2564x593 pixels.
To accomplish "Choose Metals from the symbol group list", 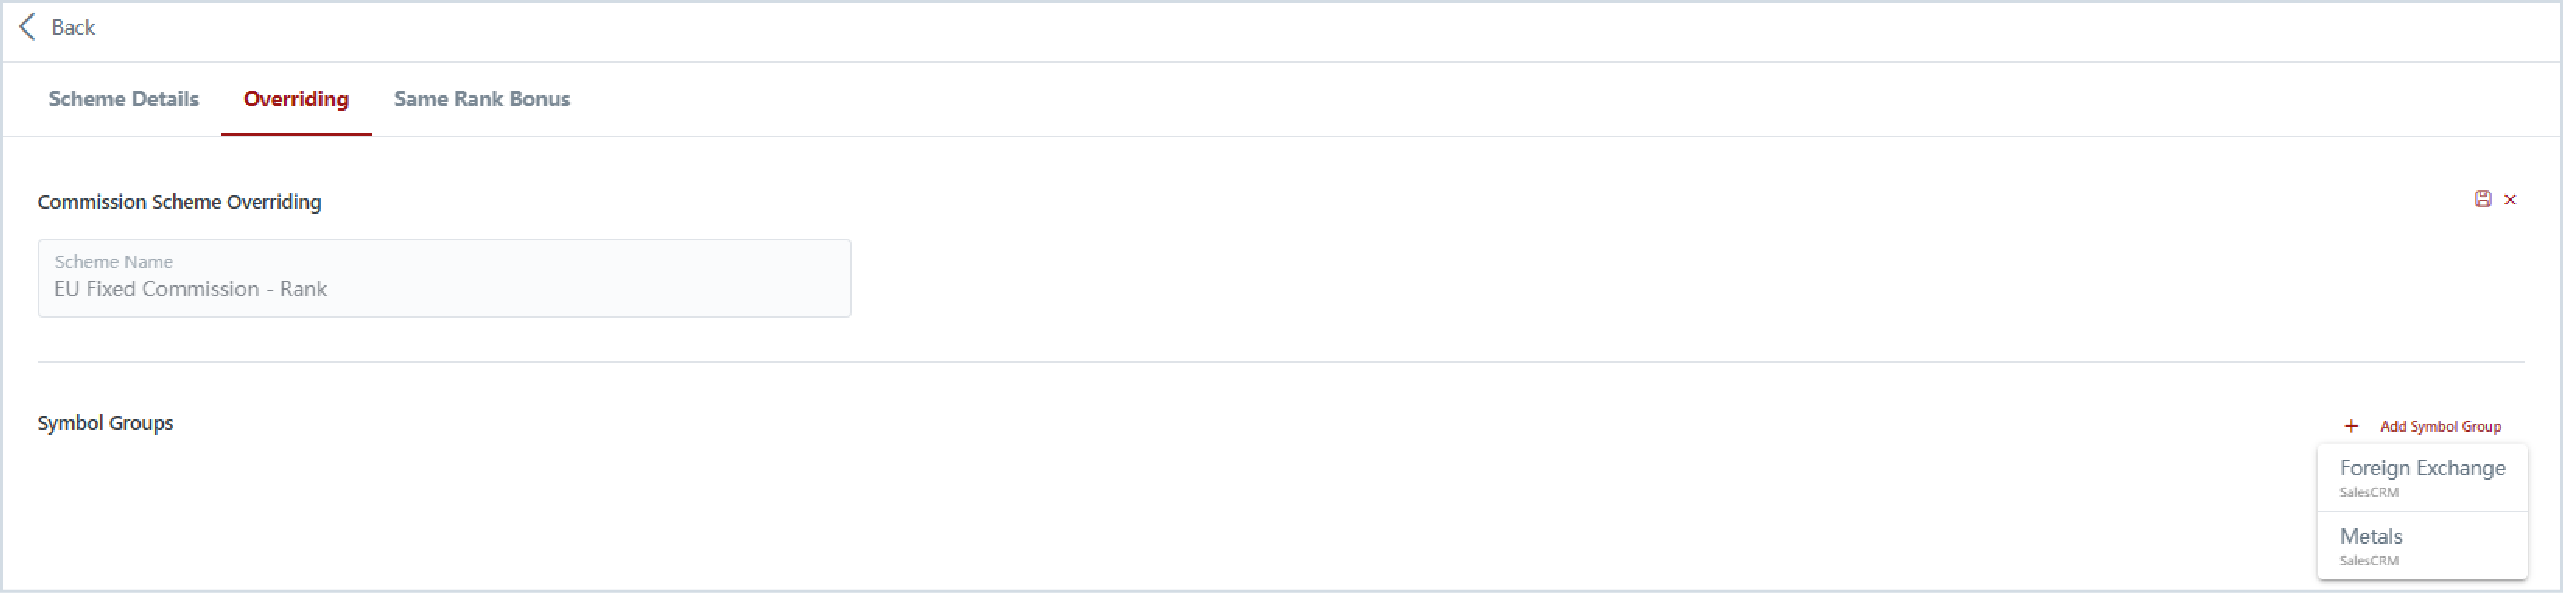I will pyautogui.click(x=2422, y=546).
